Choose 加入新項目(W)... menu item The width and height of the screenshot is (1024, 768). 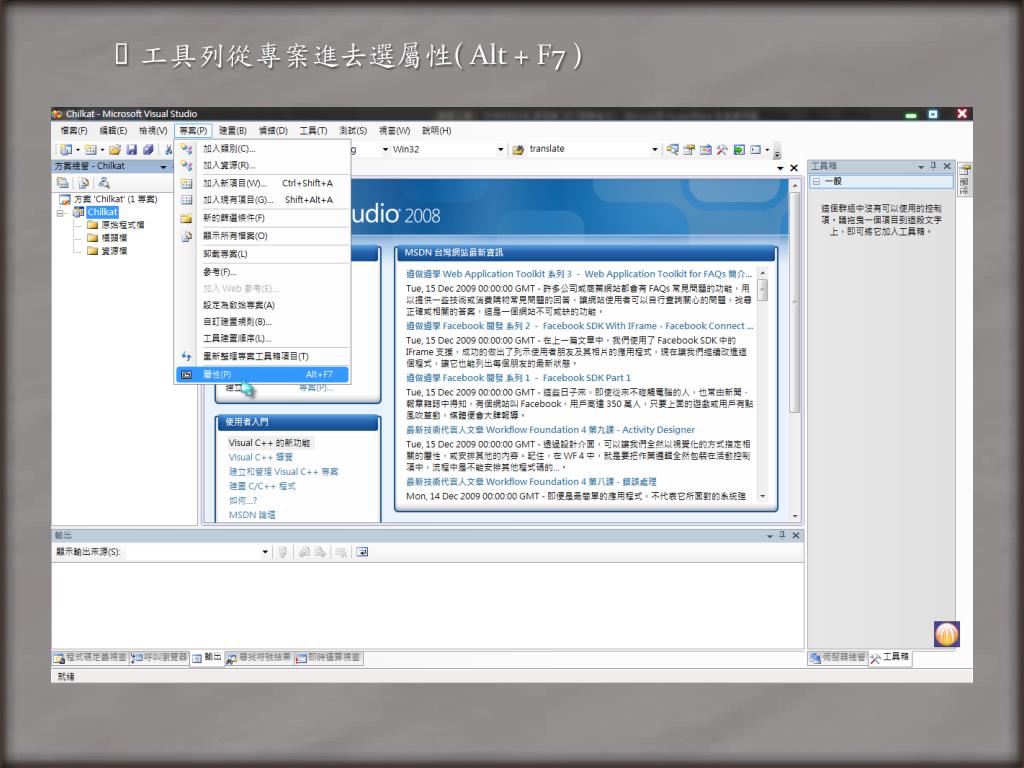click(263, 183)
